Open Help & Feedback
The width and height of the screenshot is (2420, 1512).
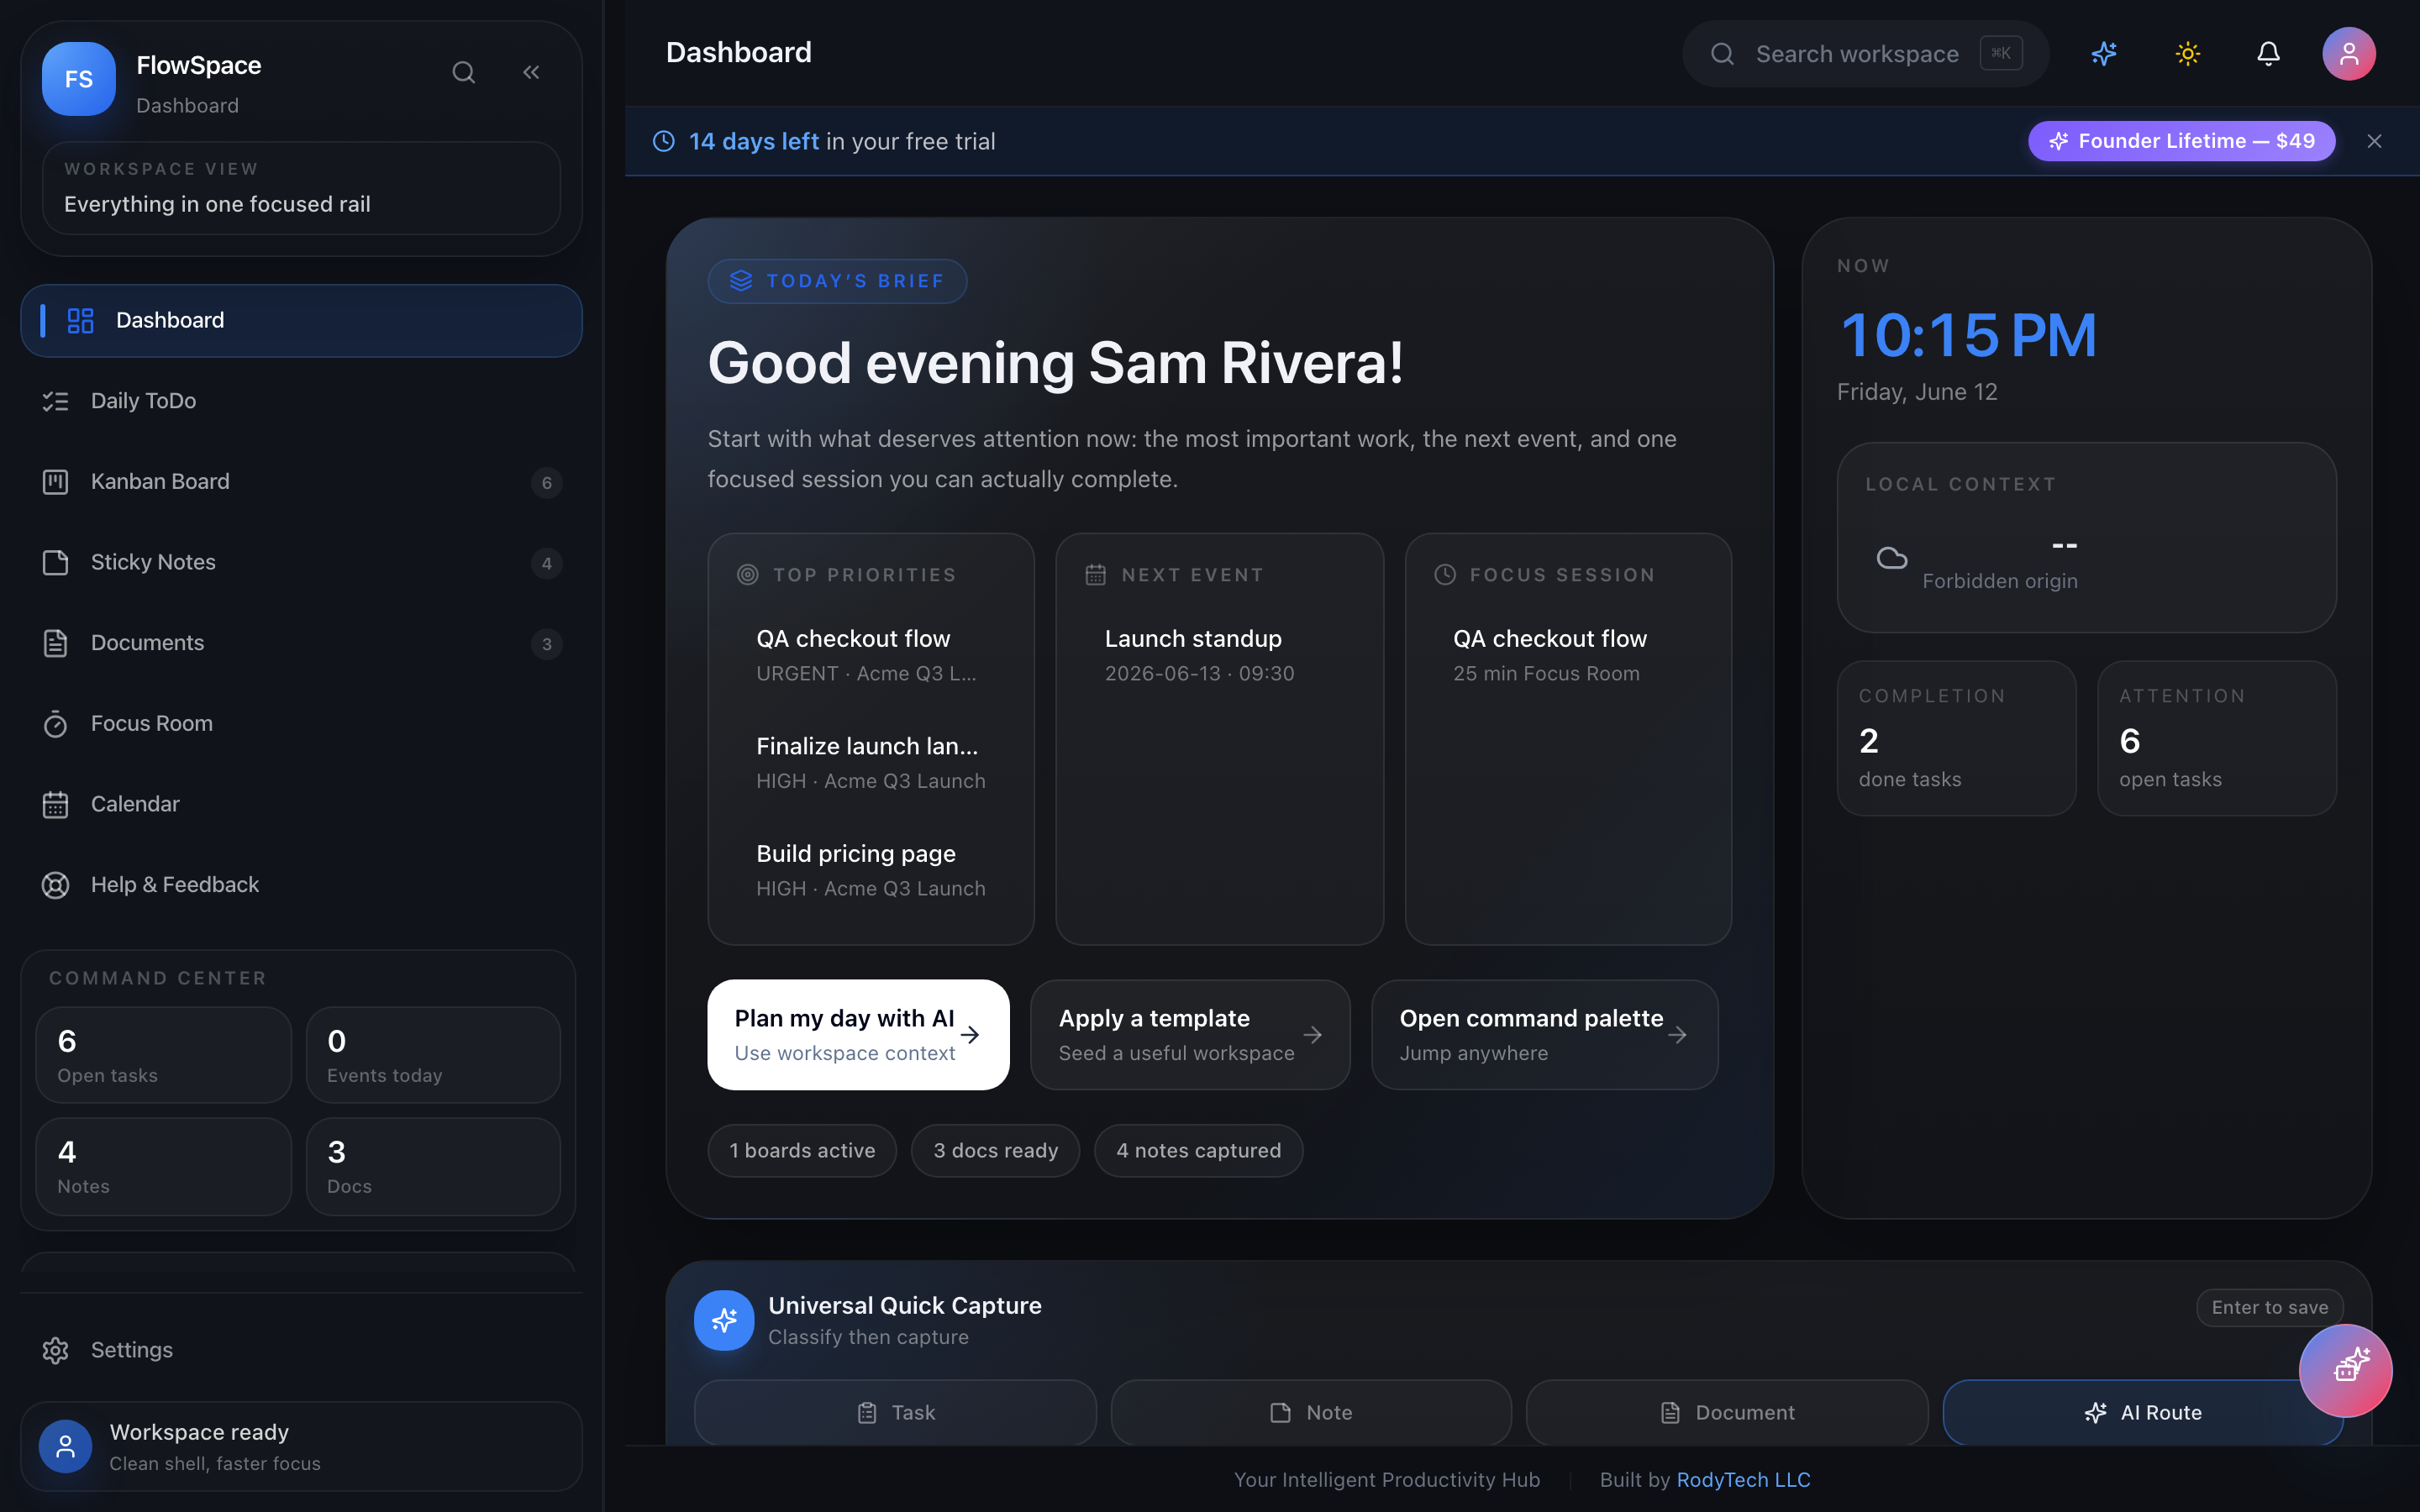[301, 885]
